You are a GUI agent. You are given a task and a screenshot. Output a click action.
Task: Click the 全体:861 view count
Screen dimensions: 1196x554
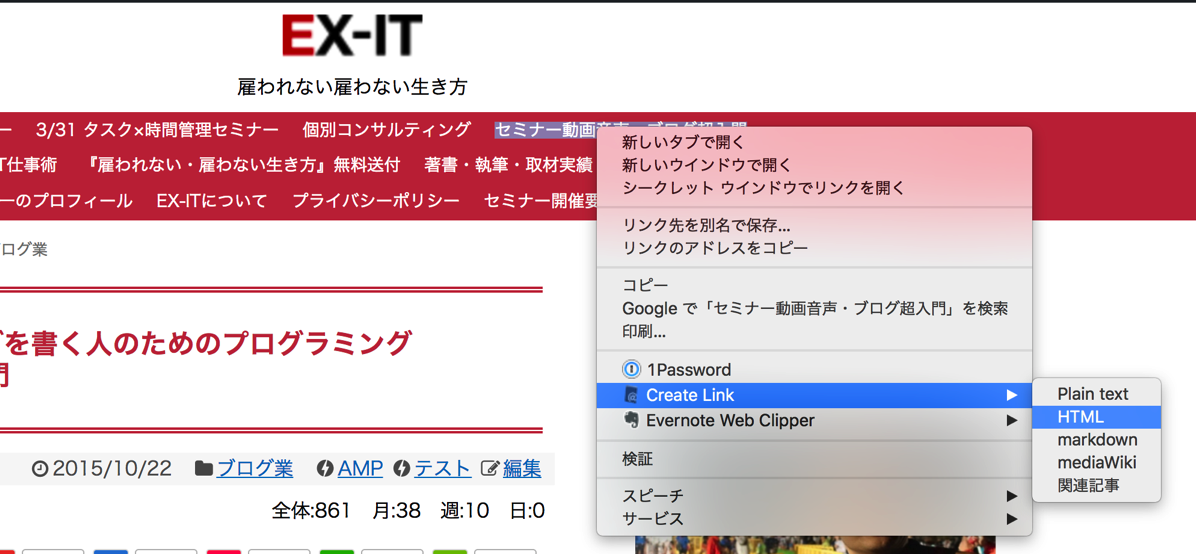tap(310, 511)
